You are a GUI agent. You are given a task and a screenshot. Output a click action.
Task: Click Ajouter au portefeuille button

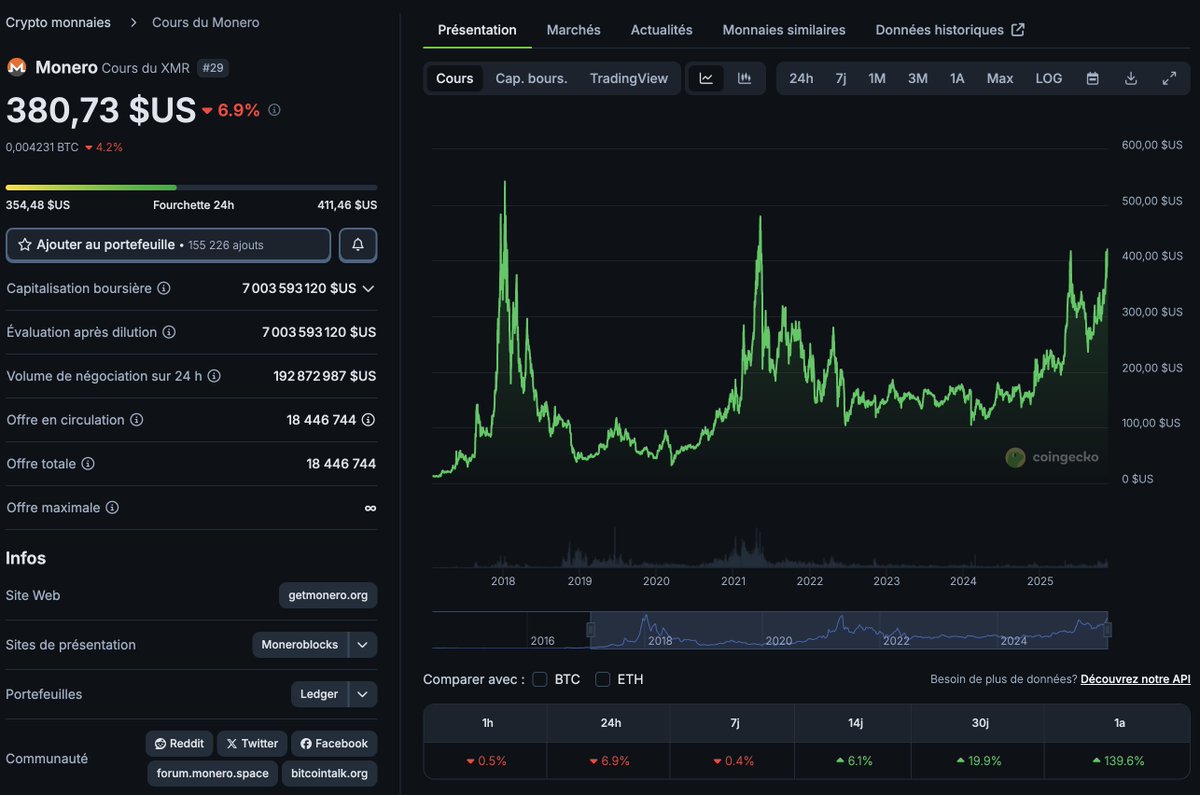click(168, 244)
